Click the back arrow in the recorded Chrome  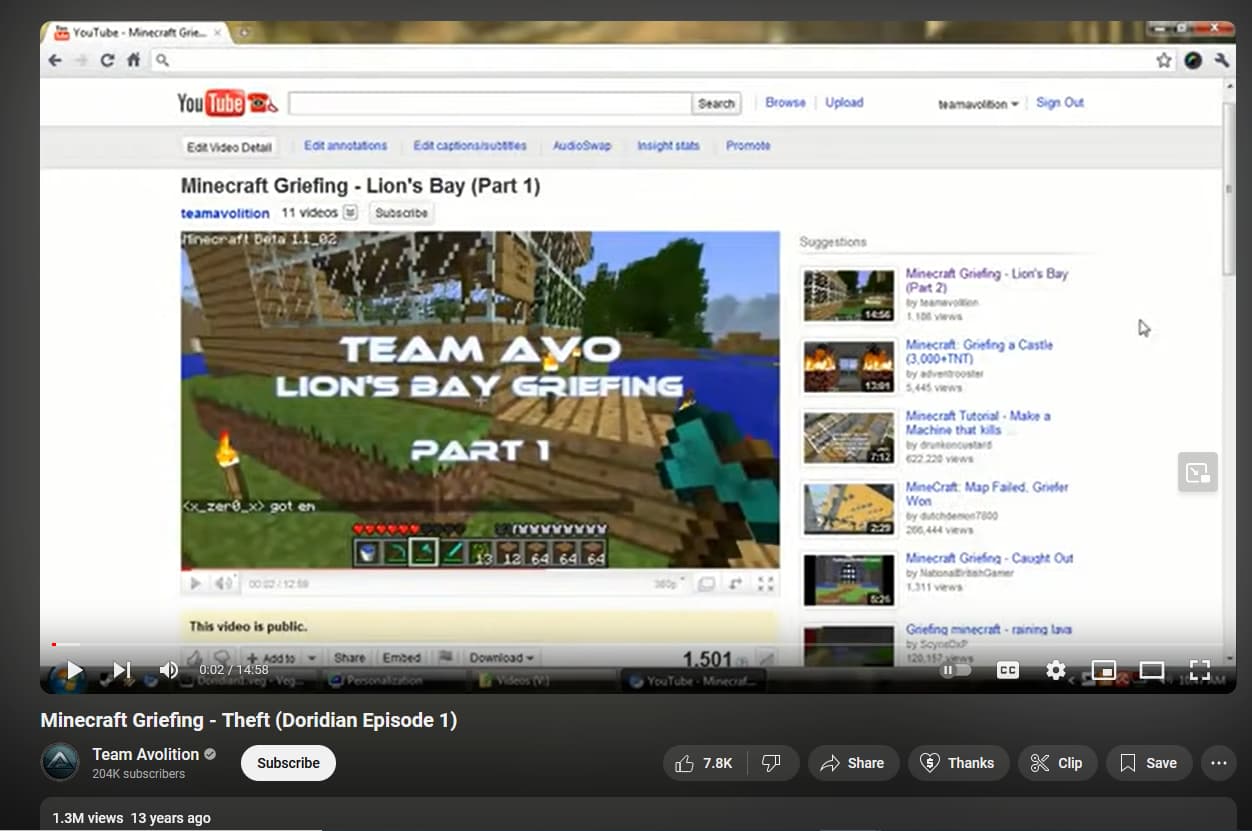coord(56,60)
